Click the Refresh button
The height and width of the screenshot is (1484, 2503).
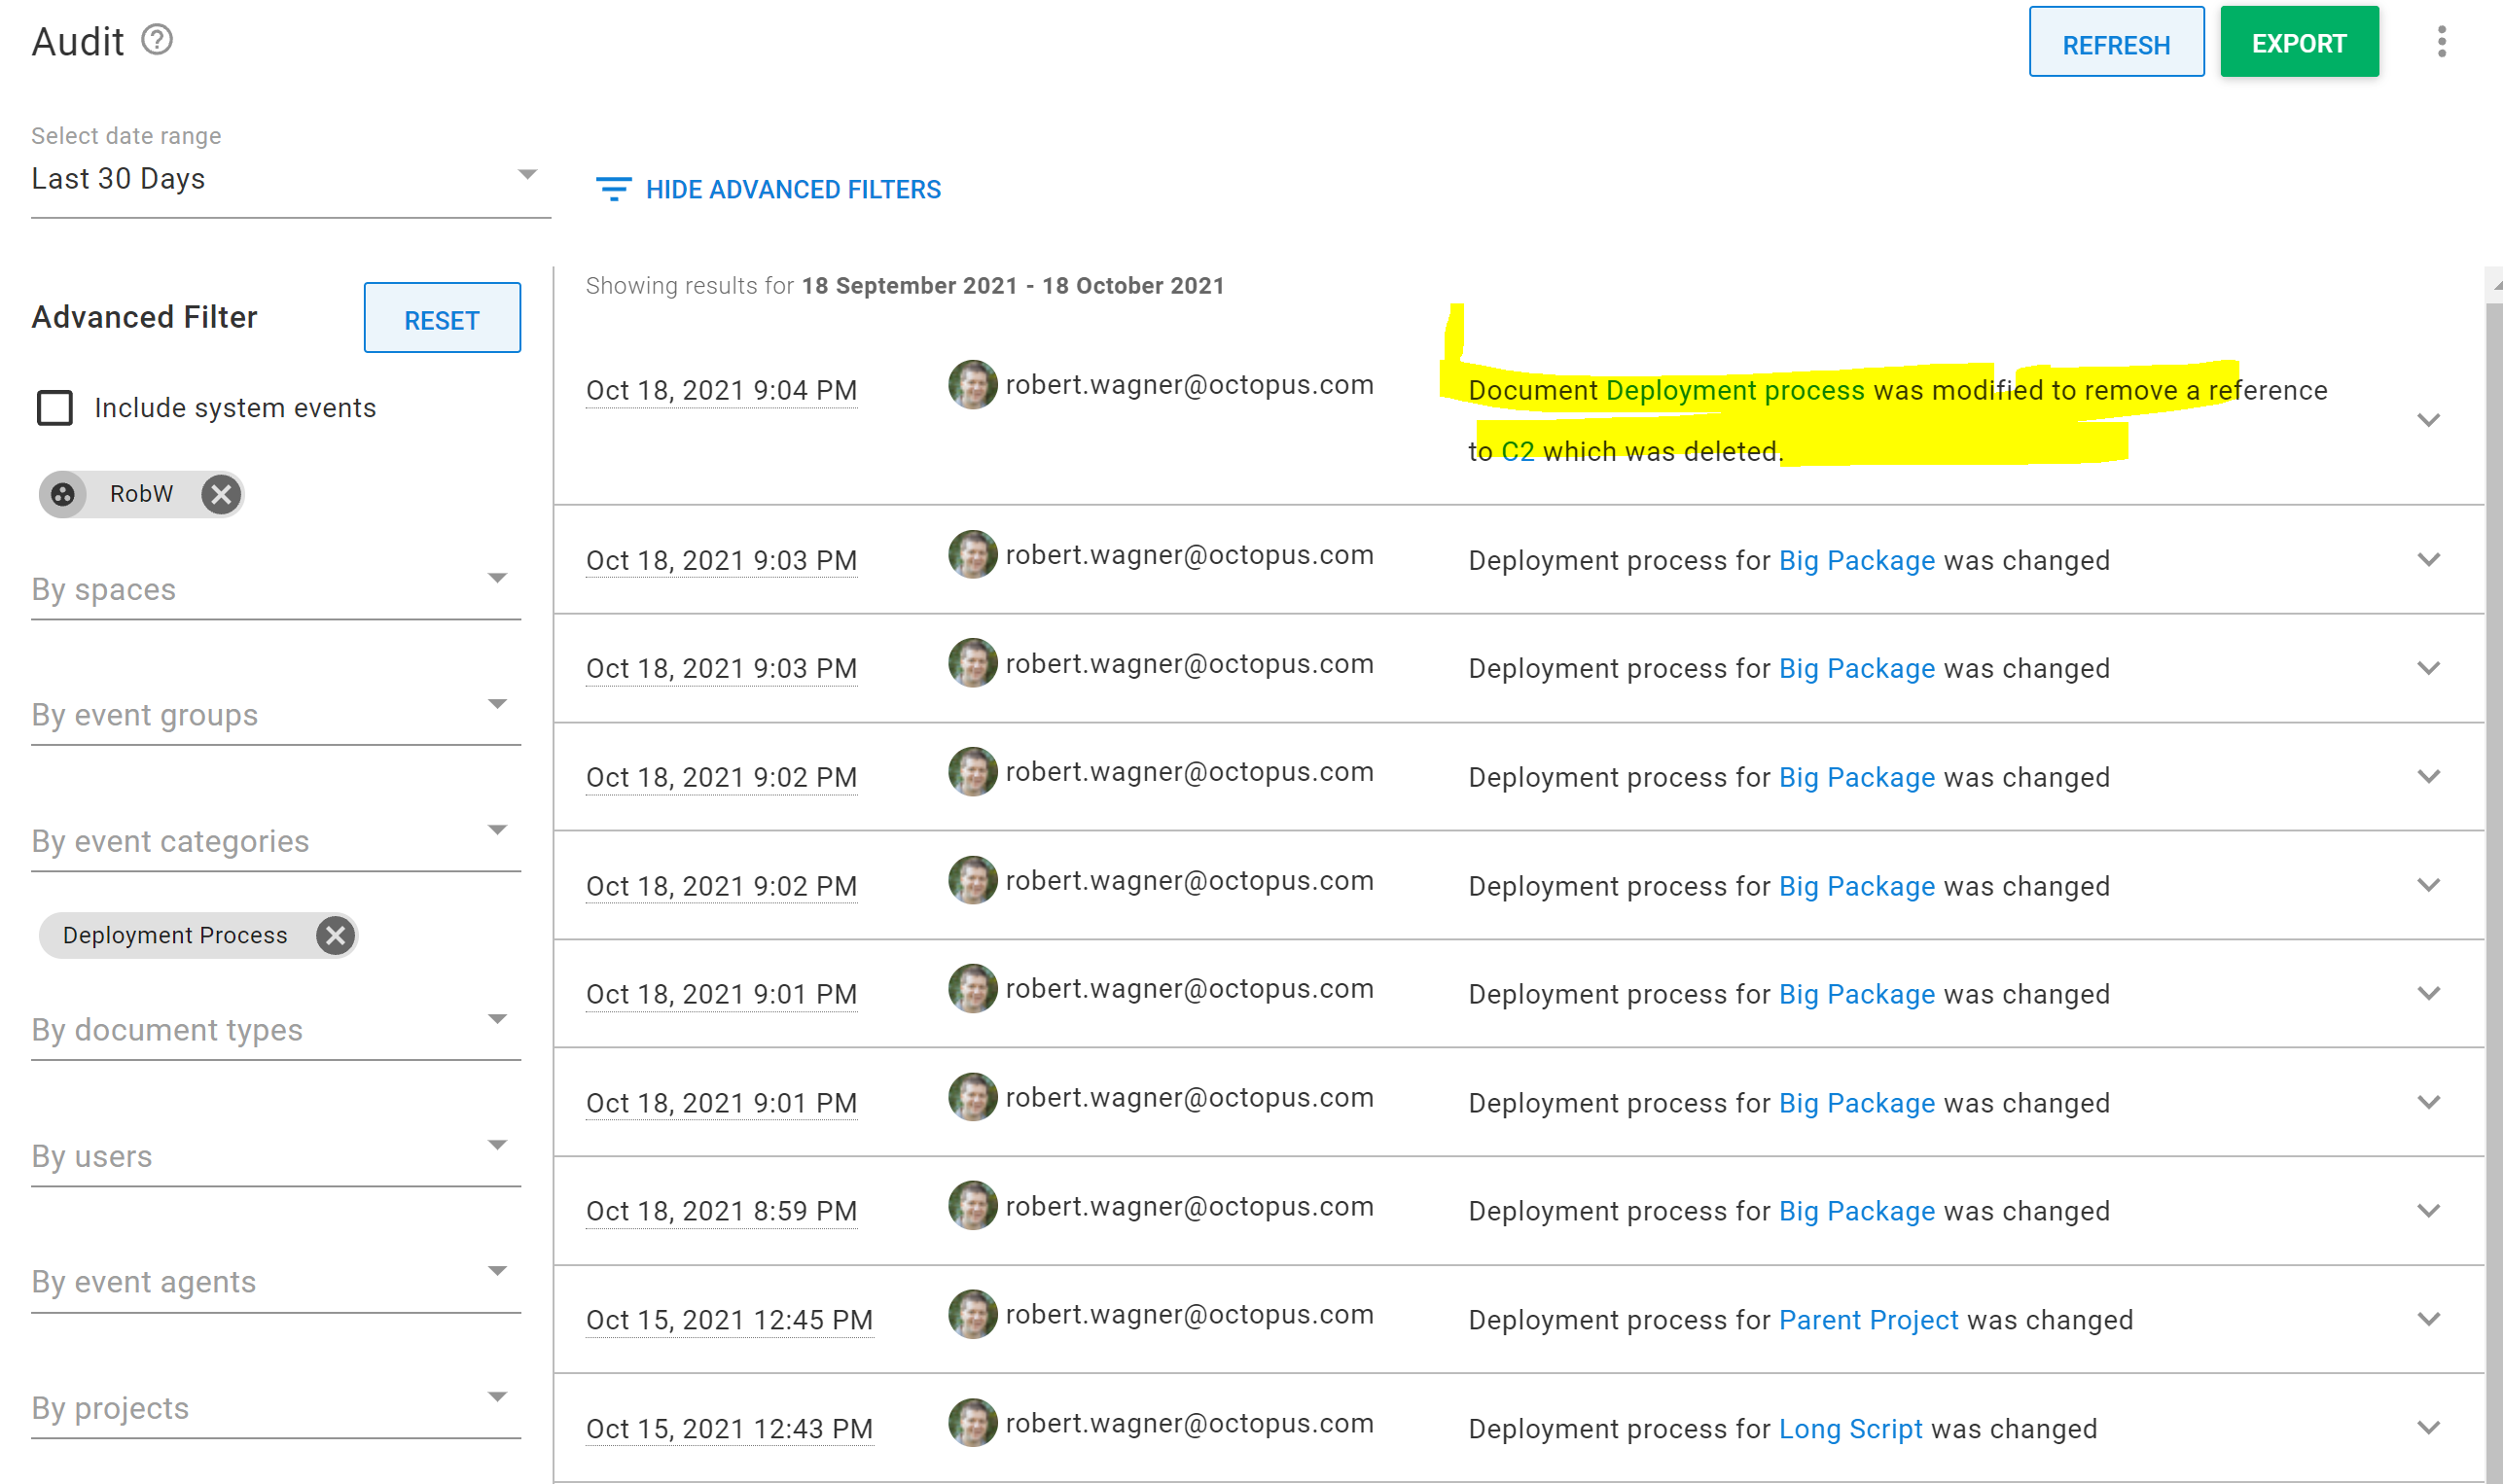[x=2116, y=42]
